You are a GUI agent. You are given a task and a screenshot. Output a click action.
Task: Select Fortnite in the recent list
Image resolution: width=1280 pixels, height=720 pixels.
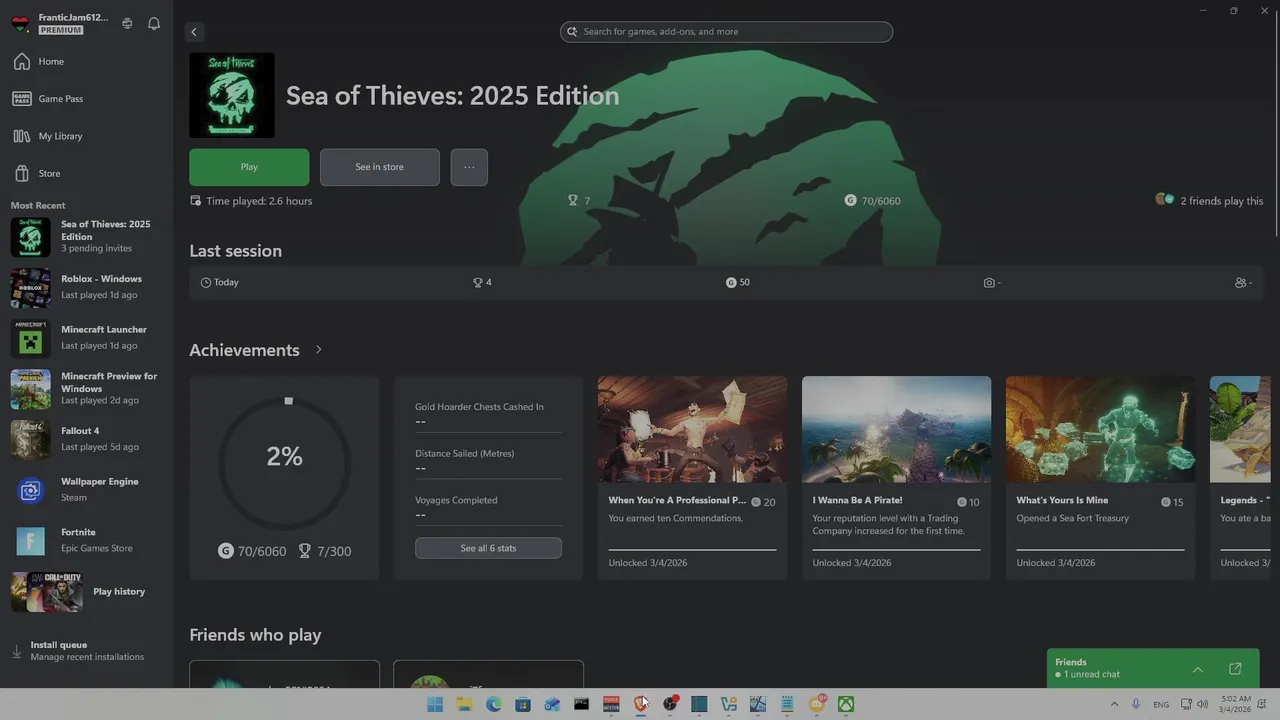click(x=86, y=541)
